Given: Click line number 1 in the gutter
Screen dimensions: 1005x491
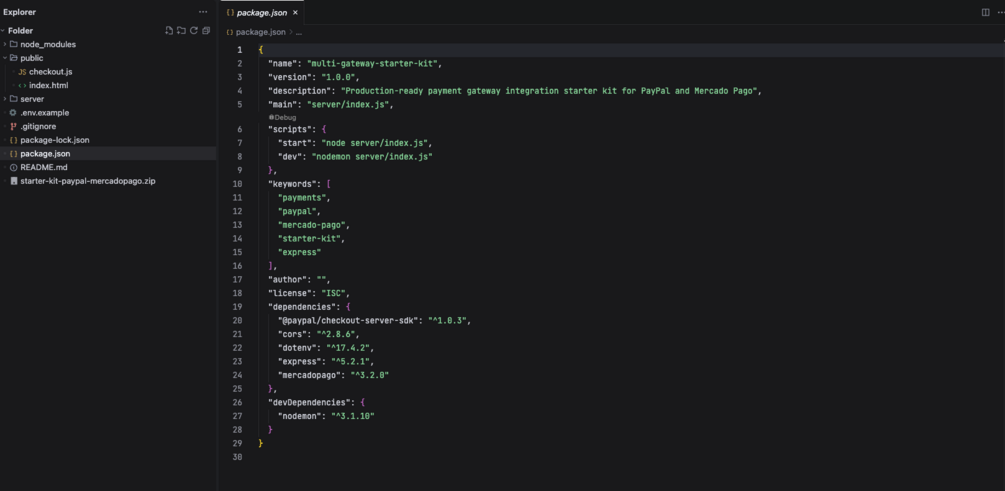Looking at the screenshot, I should coord(240,50).
